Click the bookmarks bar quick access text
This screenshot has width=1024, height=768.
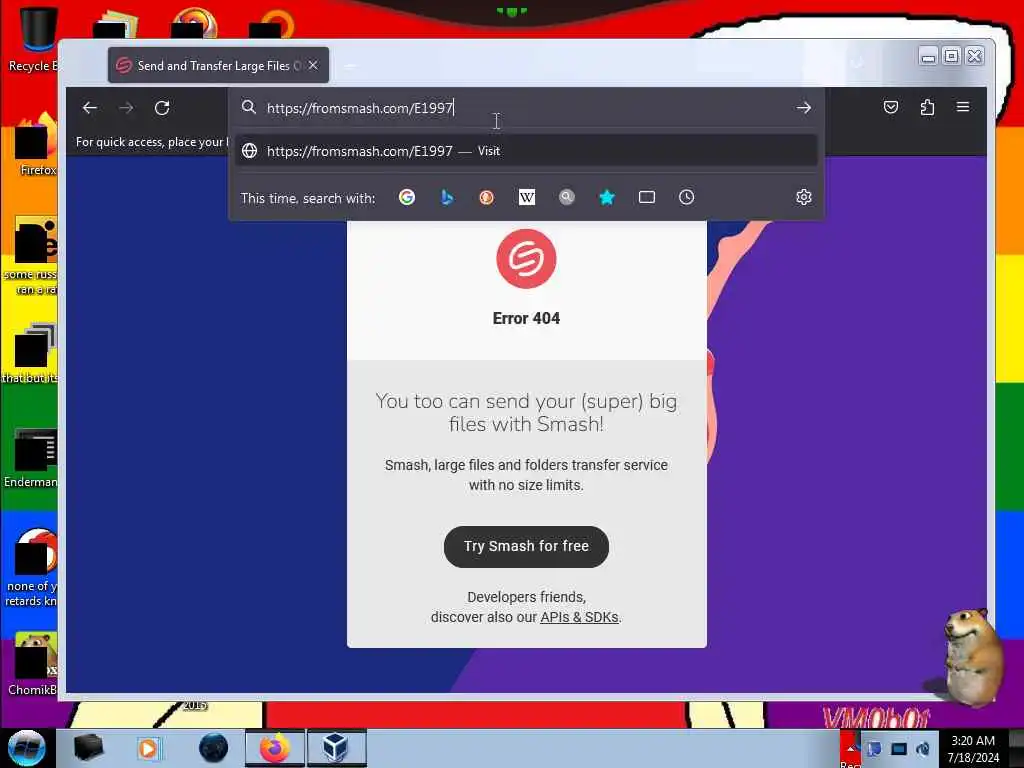tap(152, 142)
